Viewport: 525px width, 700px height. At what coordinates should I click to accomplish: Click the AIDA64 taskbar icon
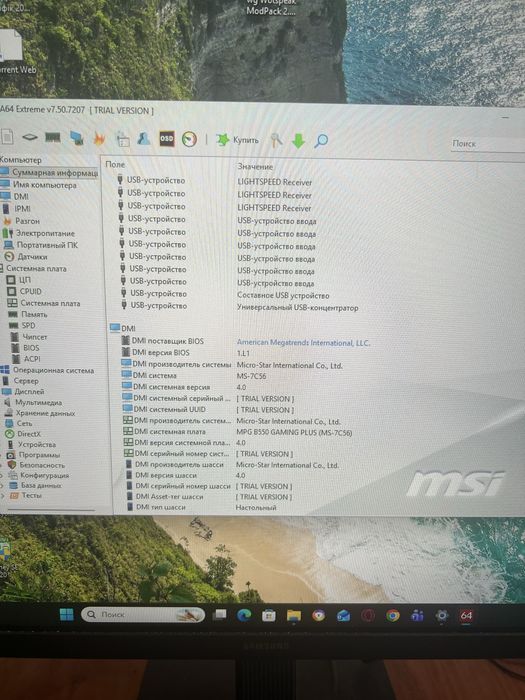pos(466,616)
